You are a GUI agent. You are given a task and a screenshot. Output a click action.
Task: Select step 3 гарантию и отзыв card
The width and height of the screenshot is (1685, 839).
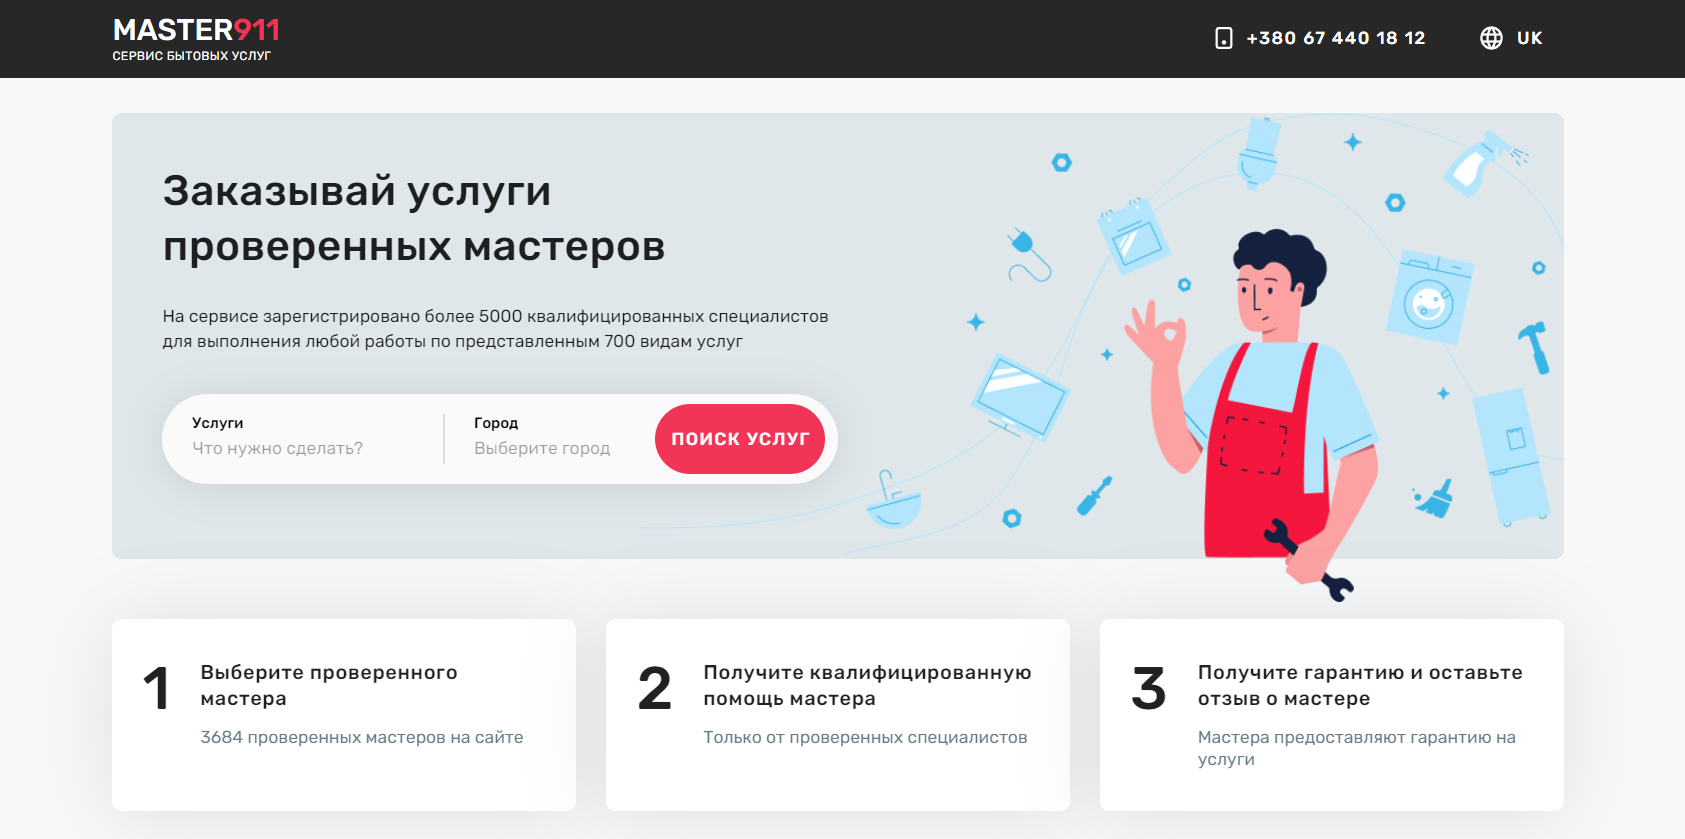coord(1332,715)
